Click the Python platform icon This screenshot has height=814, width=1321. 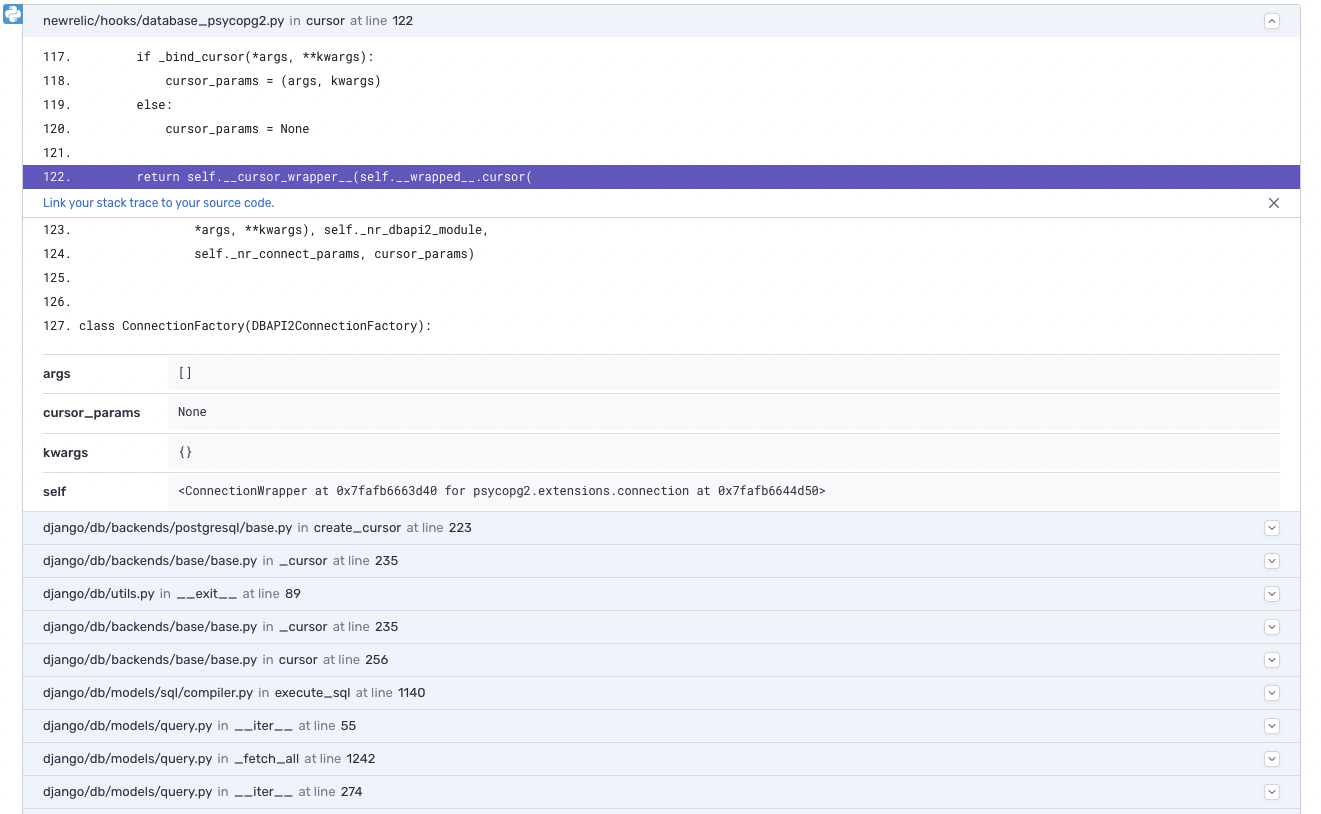(x=13, y=14)
